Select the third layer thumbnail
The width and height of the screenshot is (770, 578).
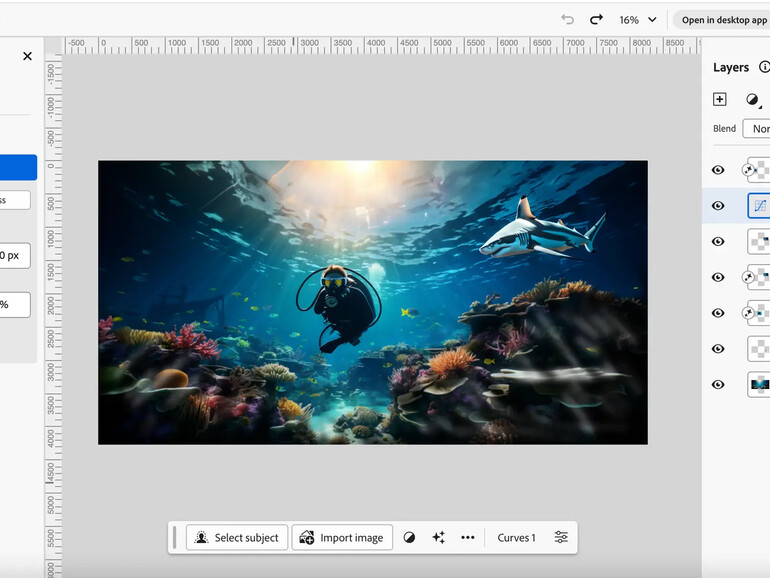(x=760, y=242)
